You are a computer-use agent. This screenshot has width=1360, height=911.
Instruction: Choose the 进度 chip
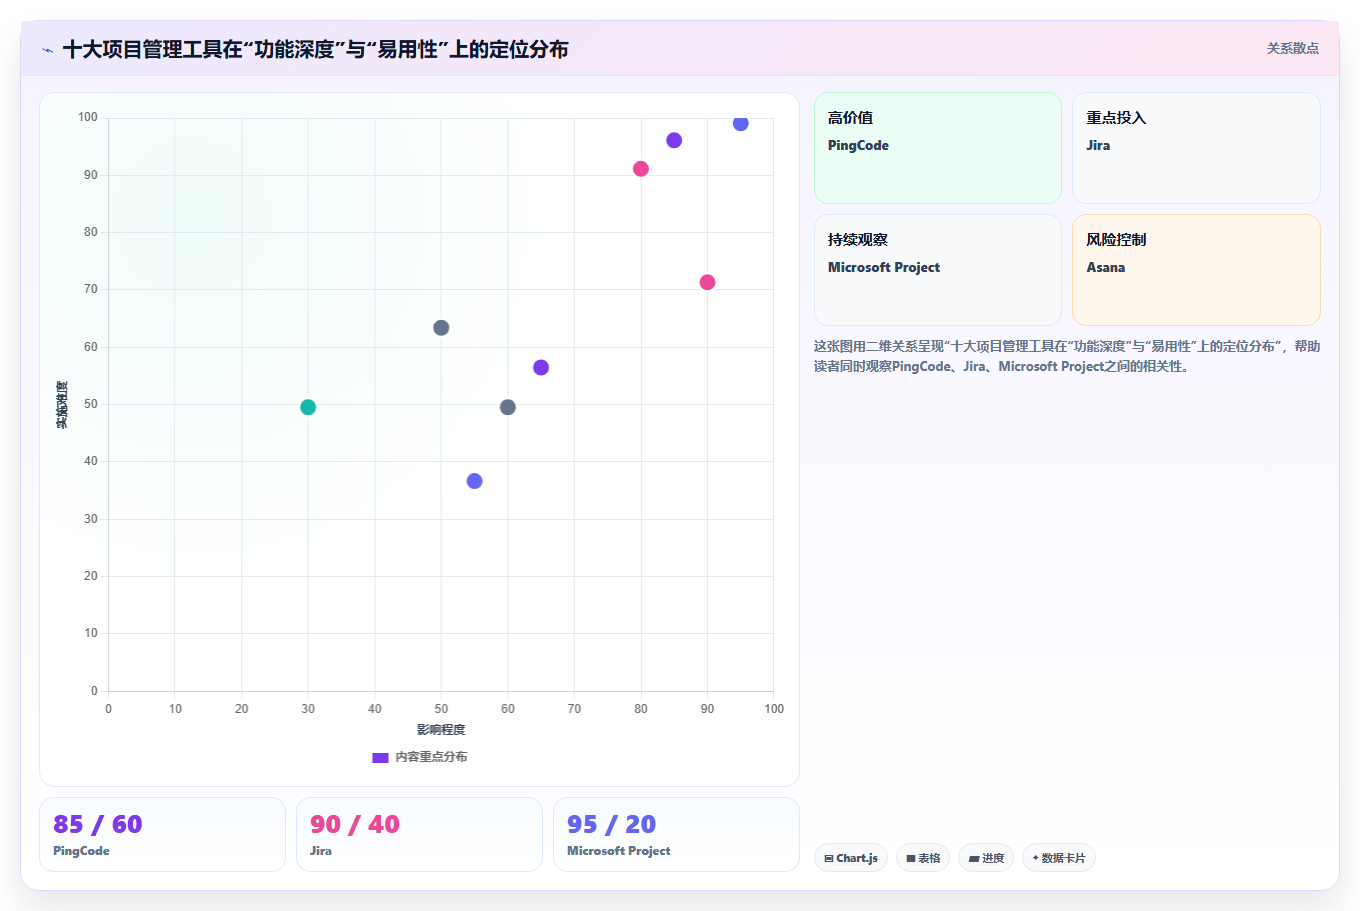point(986,858)
